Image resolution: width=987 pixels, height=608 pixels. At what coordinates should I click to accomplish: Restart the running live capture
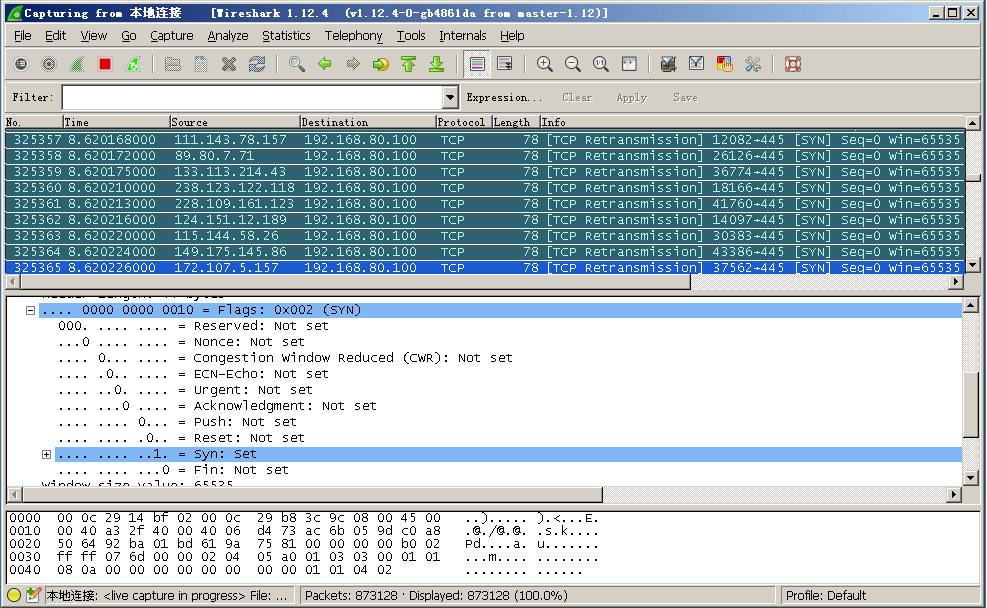coord(133,64)
